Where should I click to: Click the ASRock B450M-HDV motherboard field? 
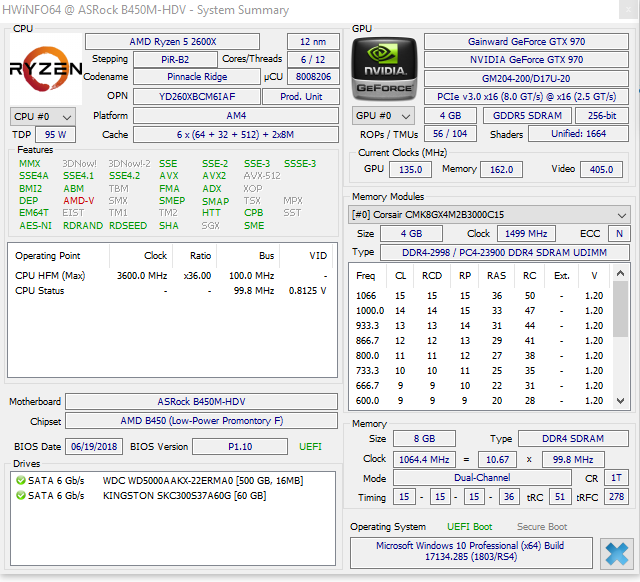click(201, 402)
